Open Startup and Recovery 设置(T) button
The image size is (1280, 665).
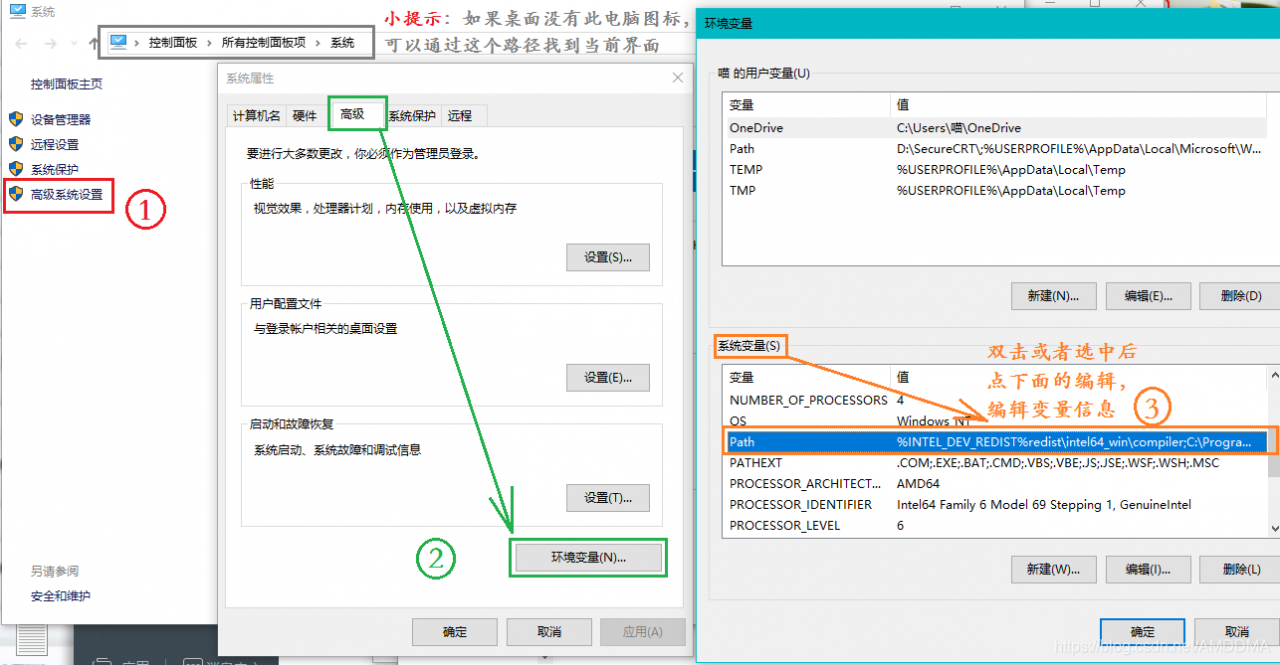tap(608, 497)
